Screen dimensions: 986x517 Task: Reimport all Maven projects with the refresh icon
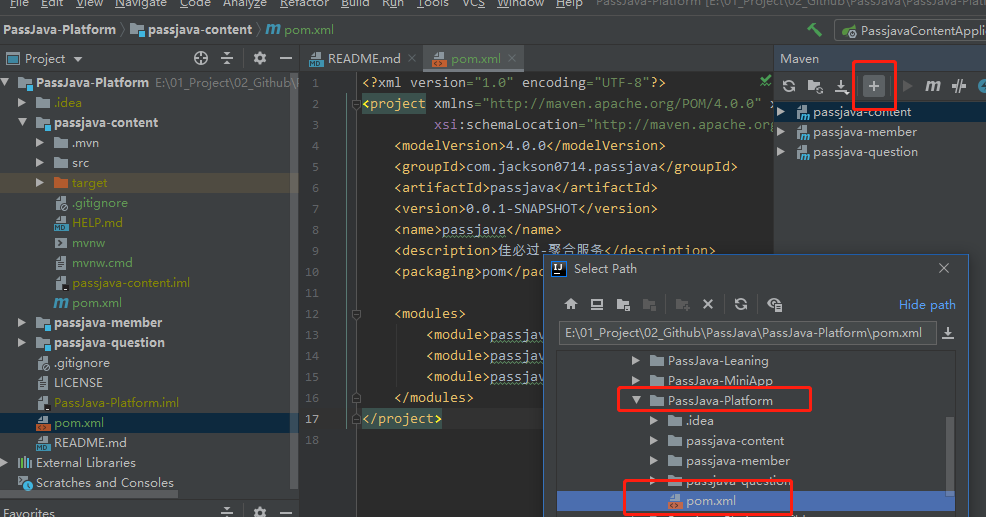(x=789, y=86)
